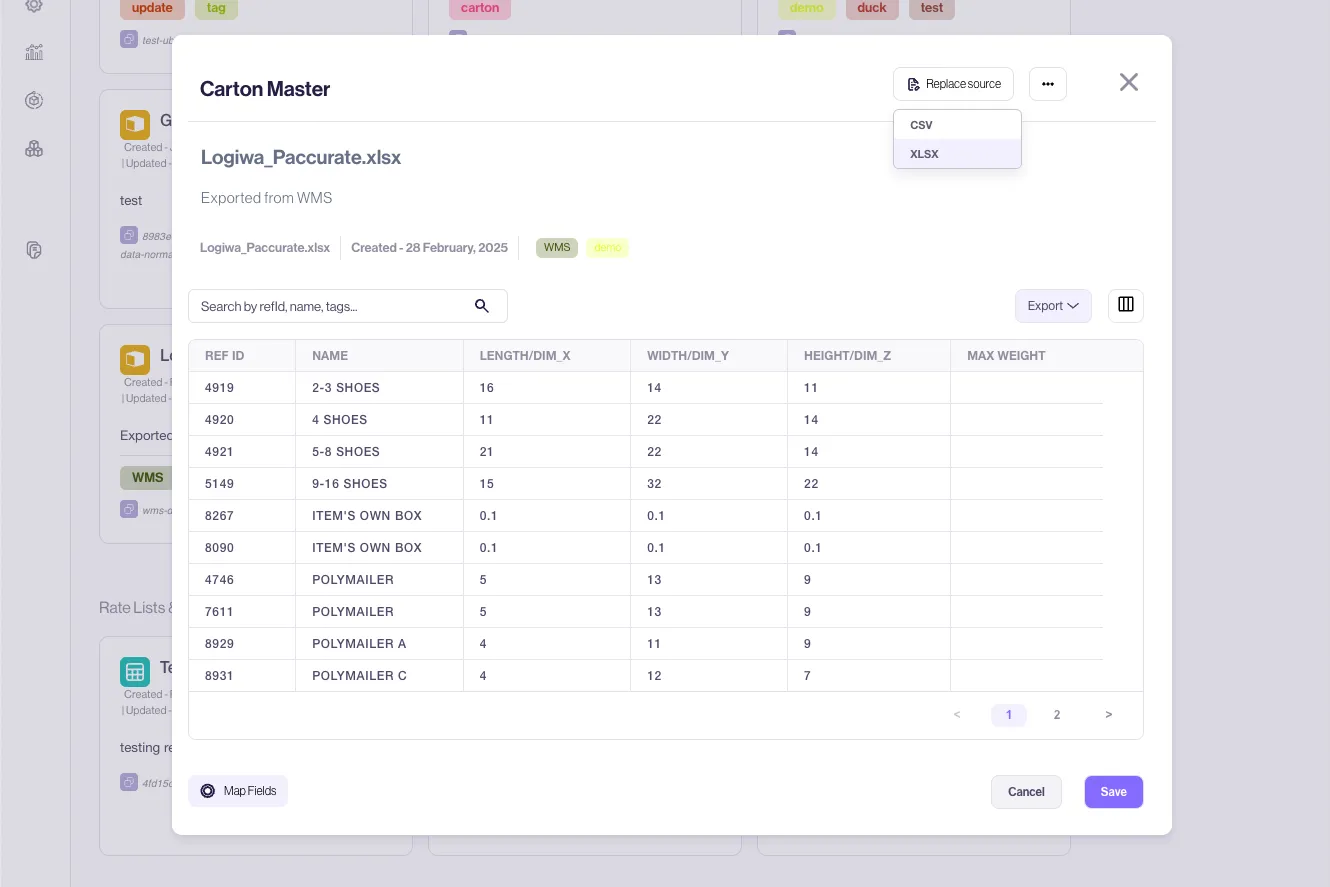Open the Export dropdown
Image resolution: width=1330 pixels, height=887 pixels.
tap(1053, 306)
